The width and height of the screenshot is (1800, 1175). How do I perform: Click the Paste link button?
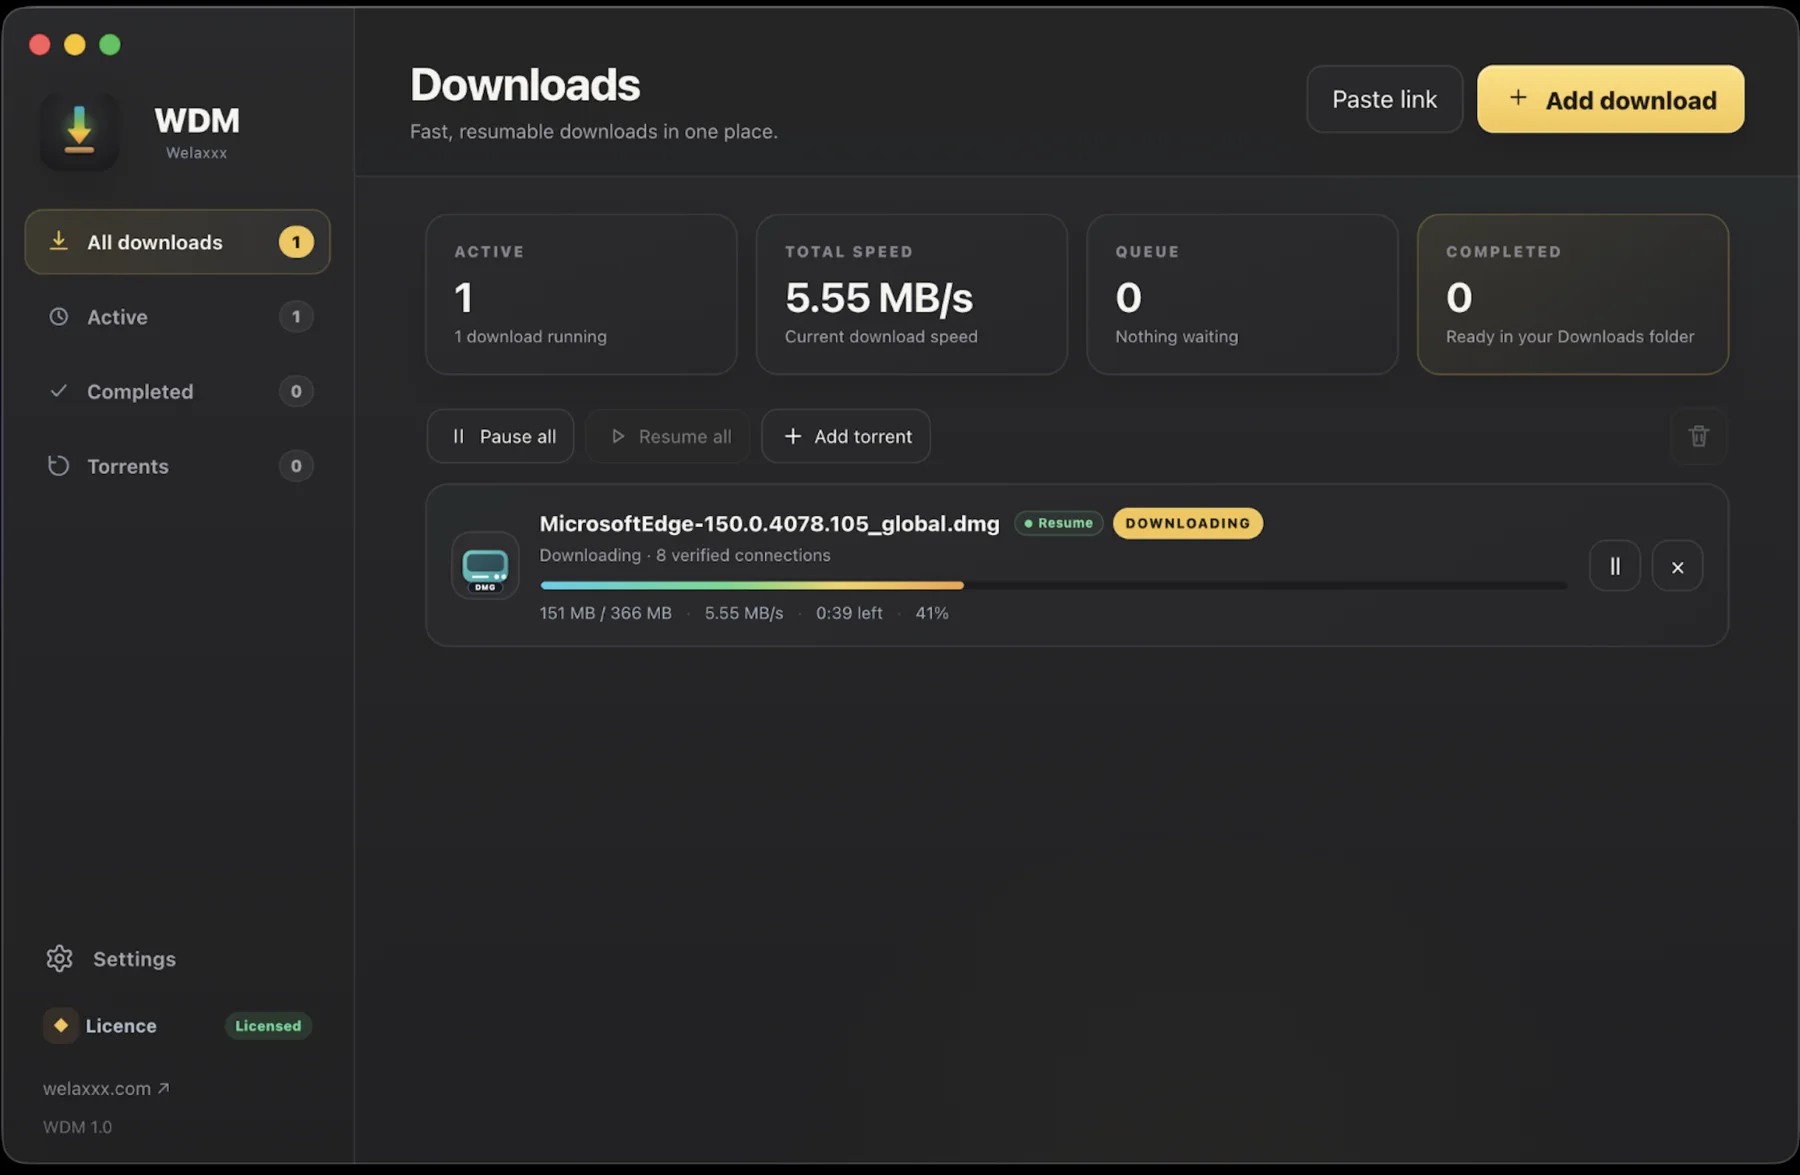tap(1384, 99)
